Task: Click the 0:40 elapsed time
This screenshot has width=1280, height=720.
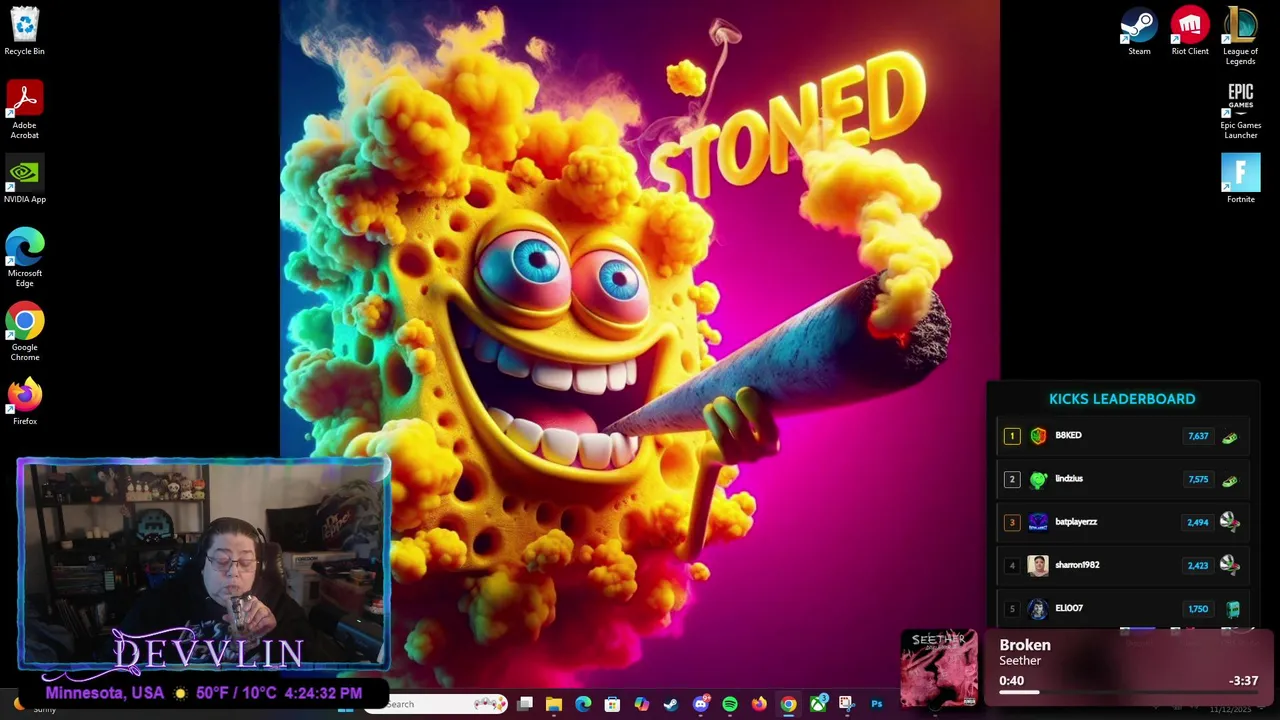Action: pyautogui.click(x=1011, y=681)
